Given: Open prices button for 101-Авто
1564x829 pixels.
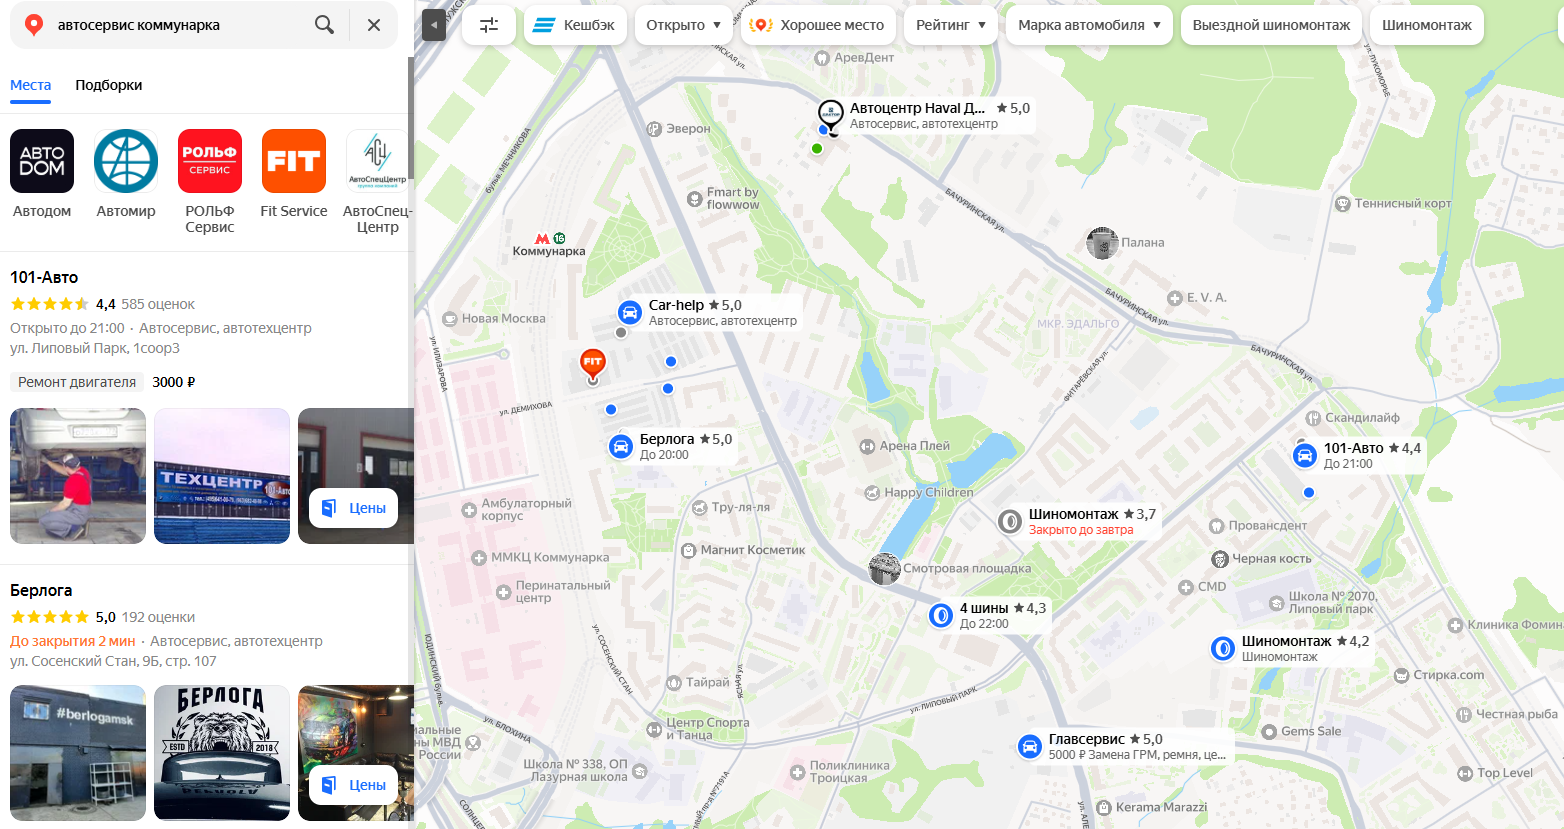Looking at the screenshot, I should [x=354, y=508].
